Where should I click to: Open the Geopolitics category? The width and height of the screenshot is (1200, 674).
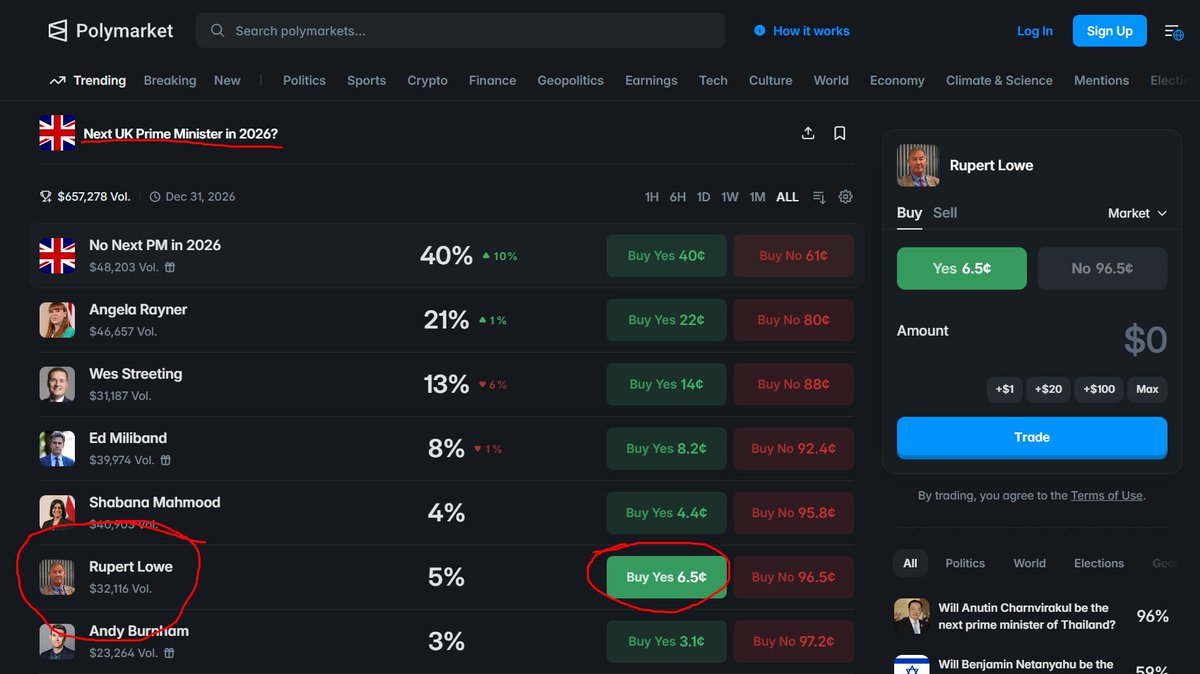pos(570,80)
